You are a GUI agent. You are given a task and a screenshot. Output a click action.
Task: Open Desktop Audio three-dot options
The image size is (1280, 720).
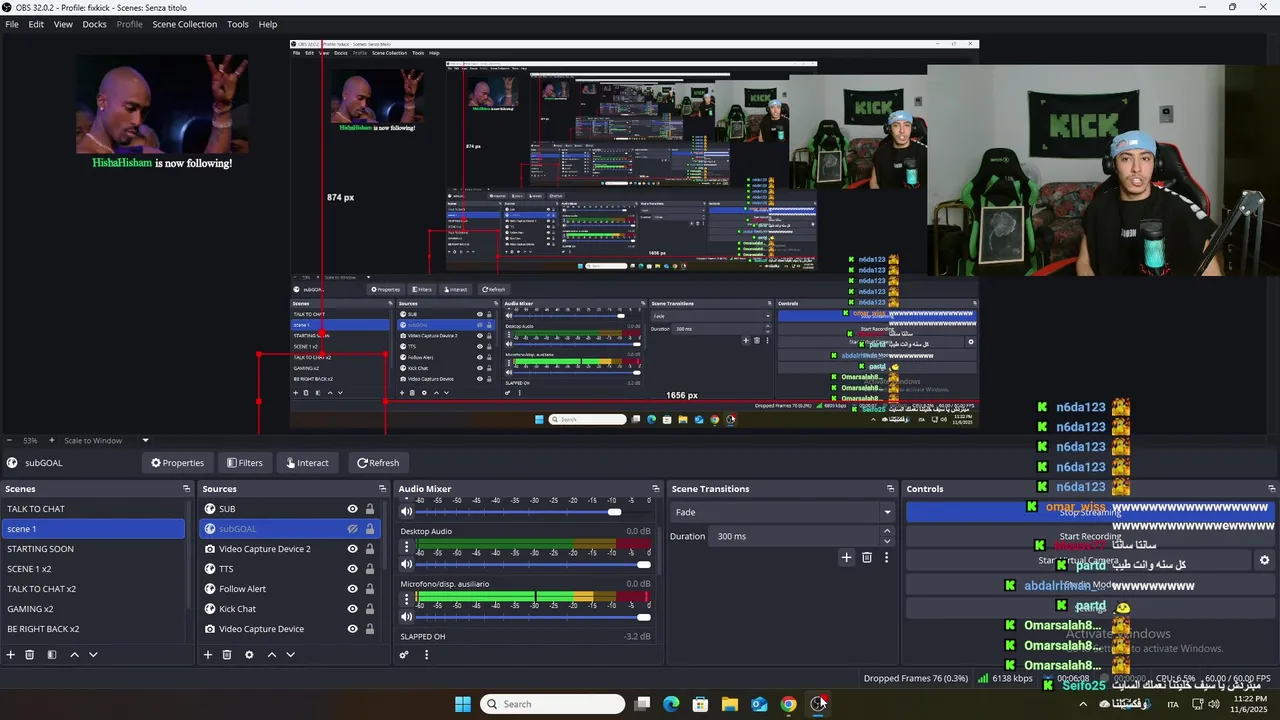(406, 548)
